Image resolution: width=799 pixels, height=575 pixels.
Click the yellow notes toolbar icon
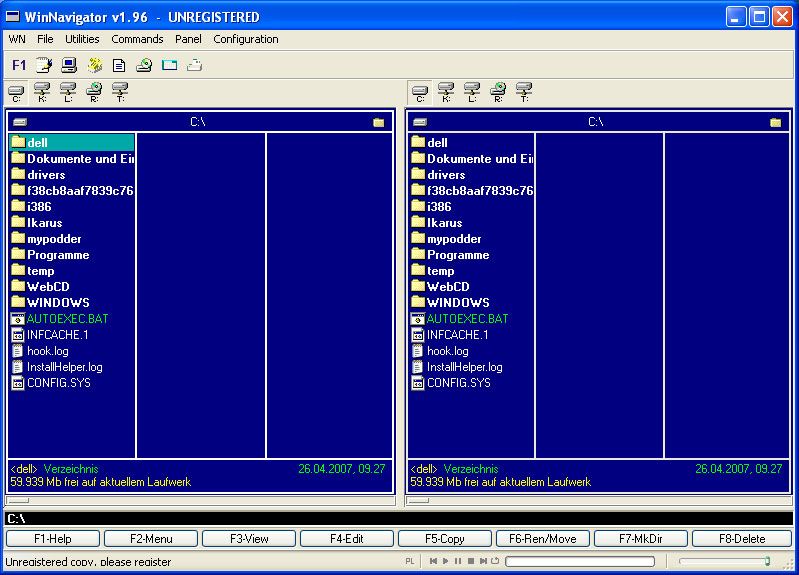tap(95, 65)
